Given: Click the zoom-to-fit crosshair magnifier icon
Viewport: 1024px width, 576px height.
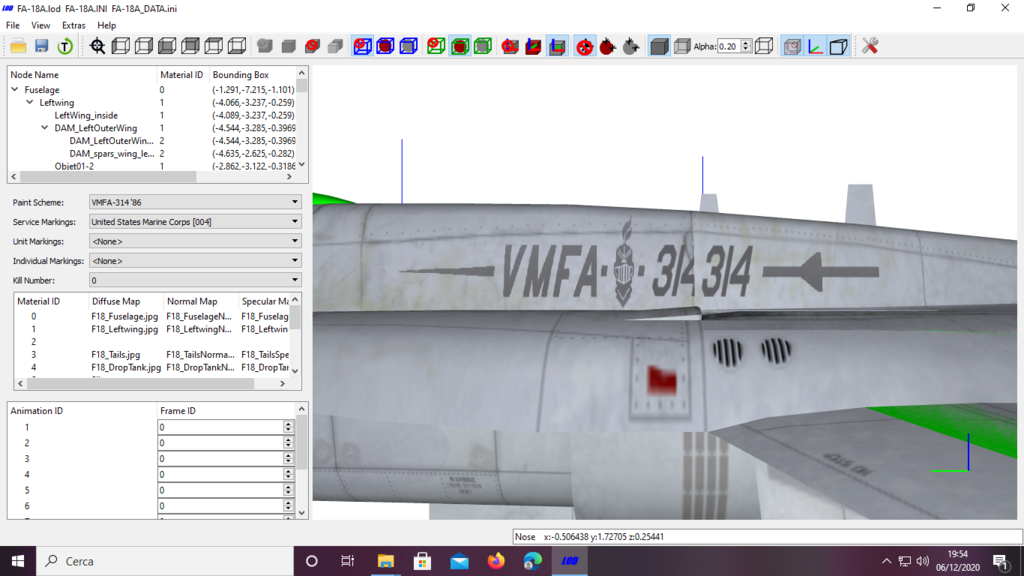Looking at the screenshot, I should coord(97,46).
